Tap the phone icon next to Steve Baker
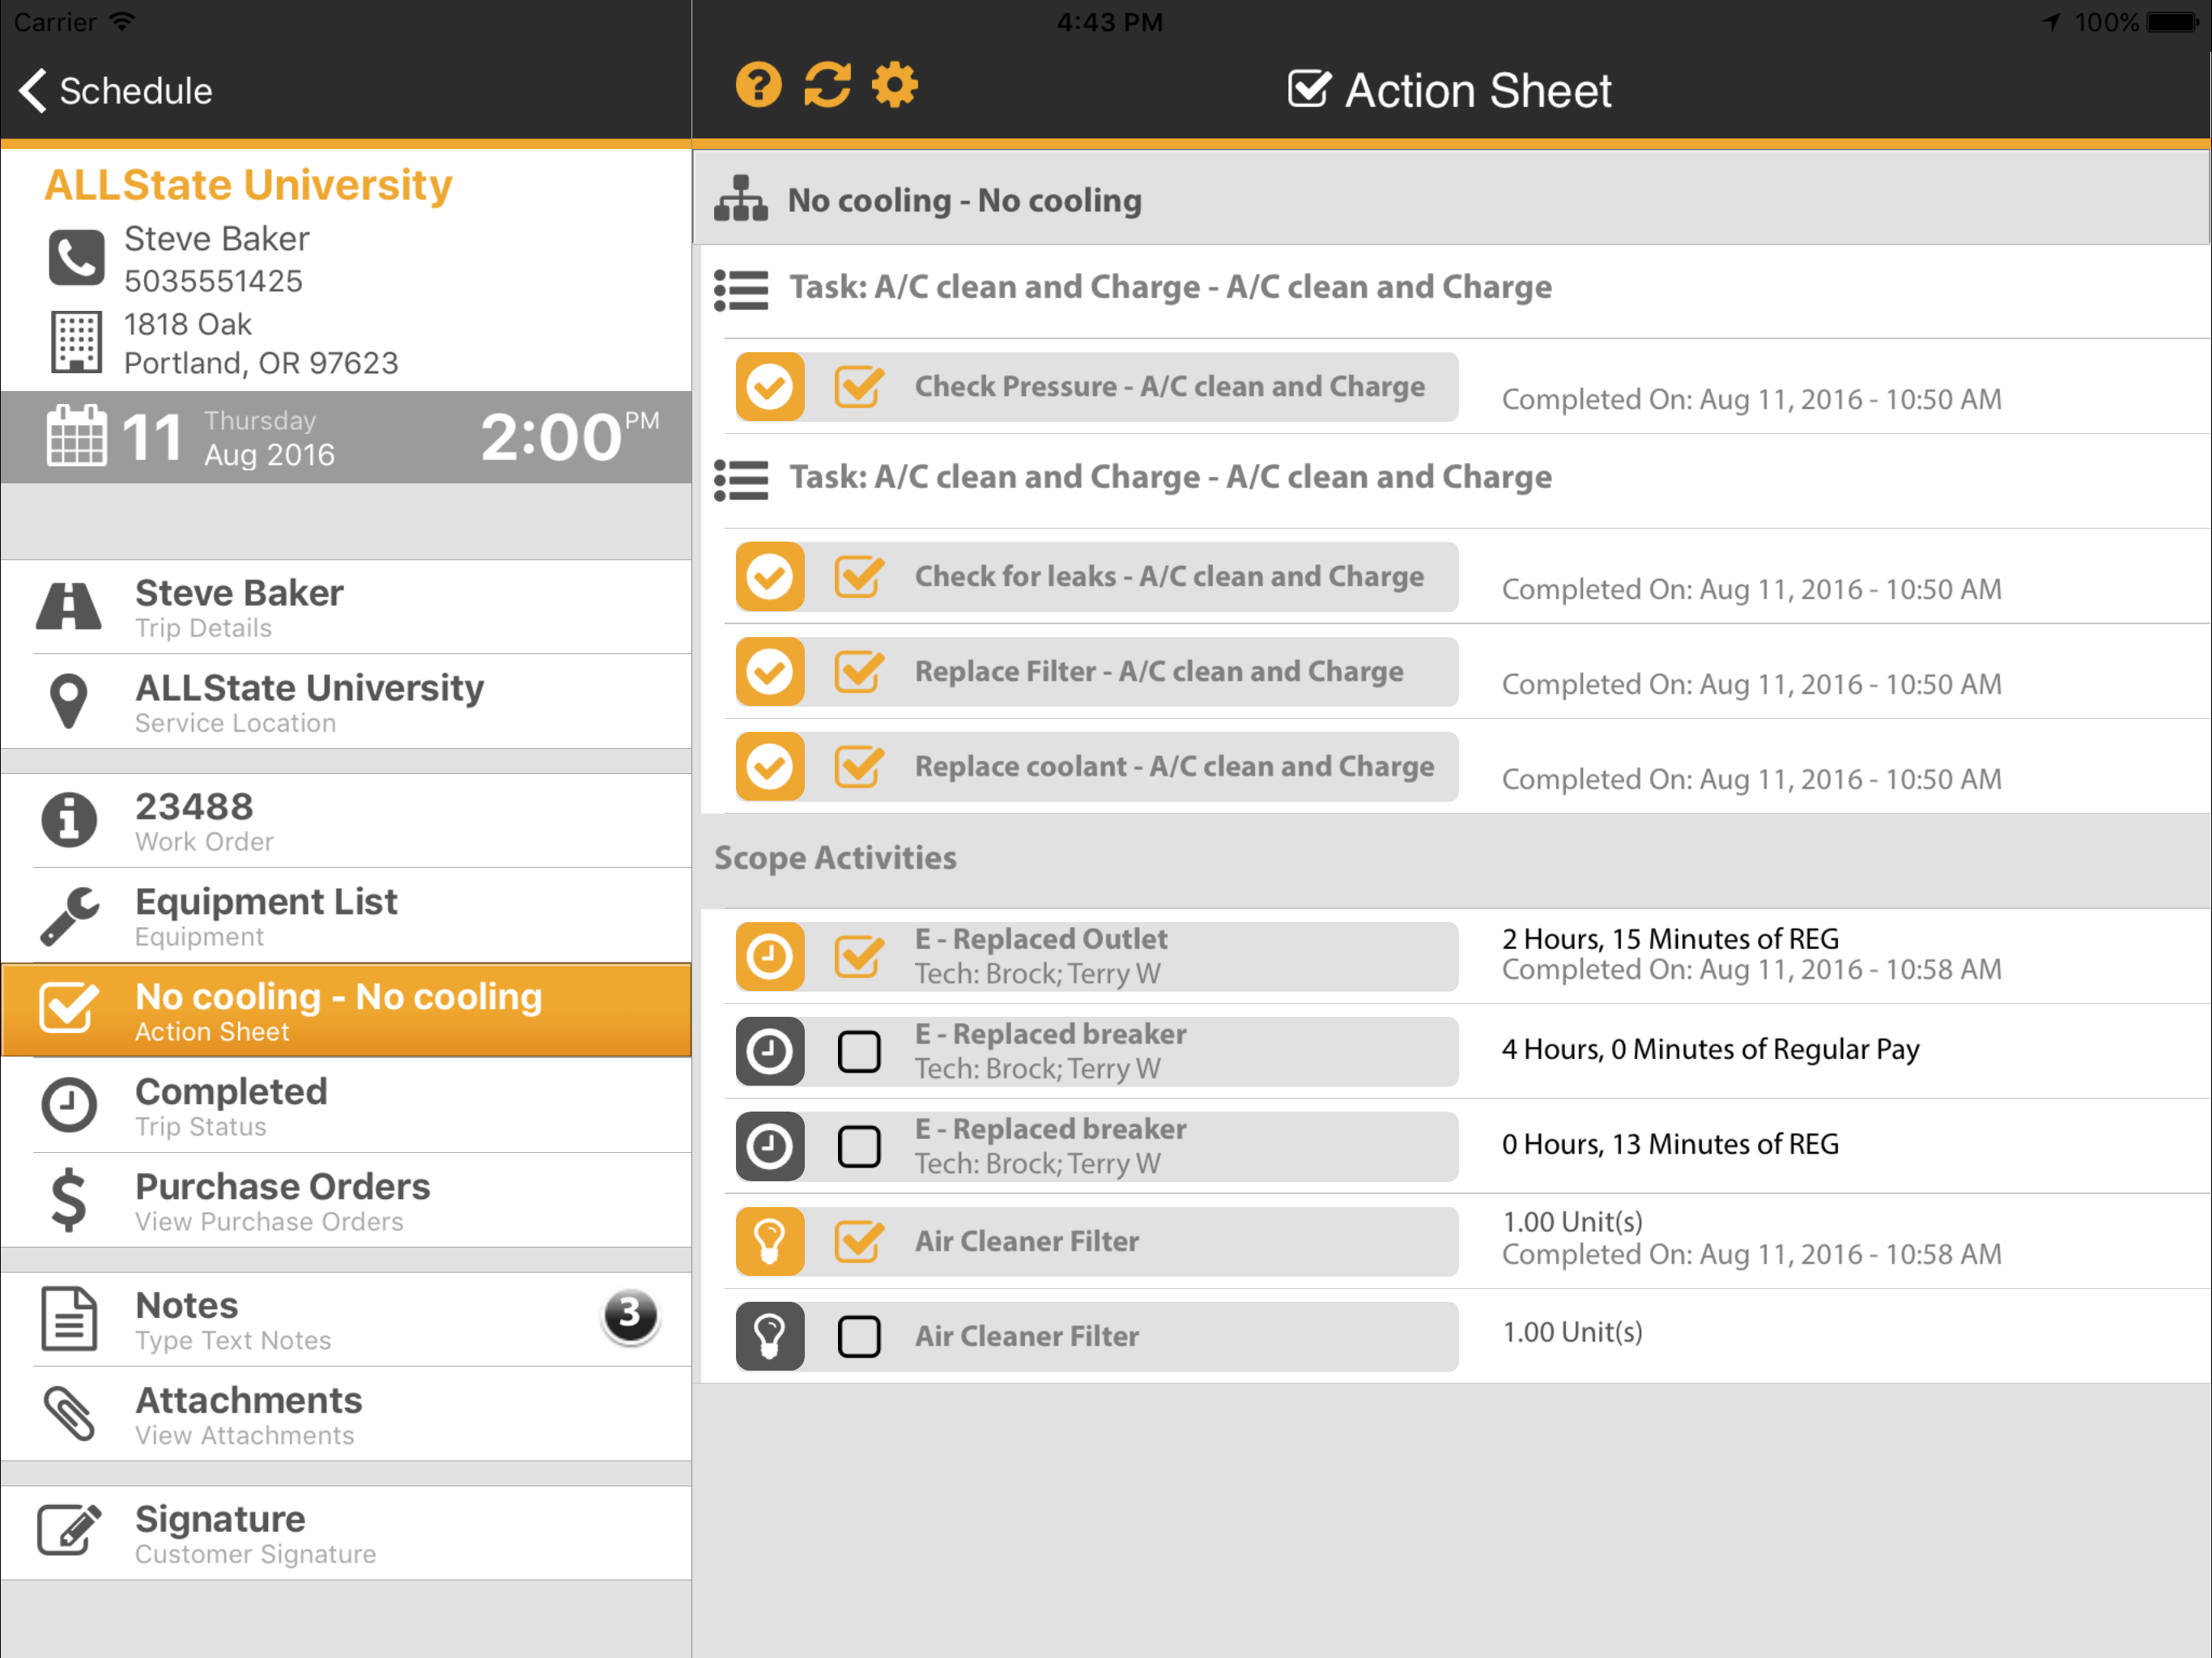Image resolution: width=2212 pixels, height=1658 pixels. pyautogui.click(x=76, y=258)
